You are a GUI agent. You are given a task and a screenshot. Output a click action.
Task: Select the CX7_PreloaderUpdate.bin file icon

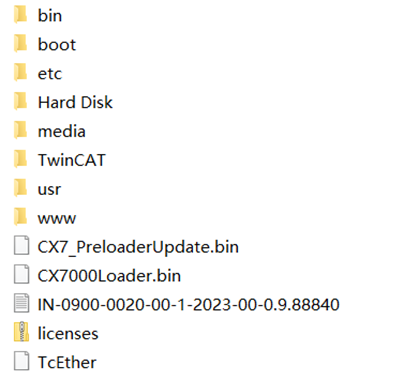[x=21, y=246]
